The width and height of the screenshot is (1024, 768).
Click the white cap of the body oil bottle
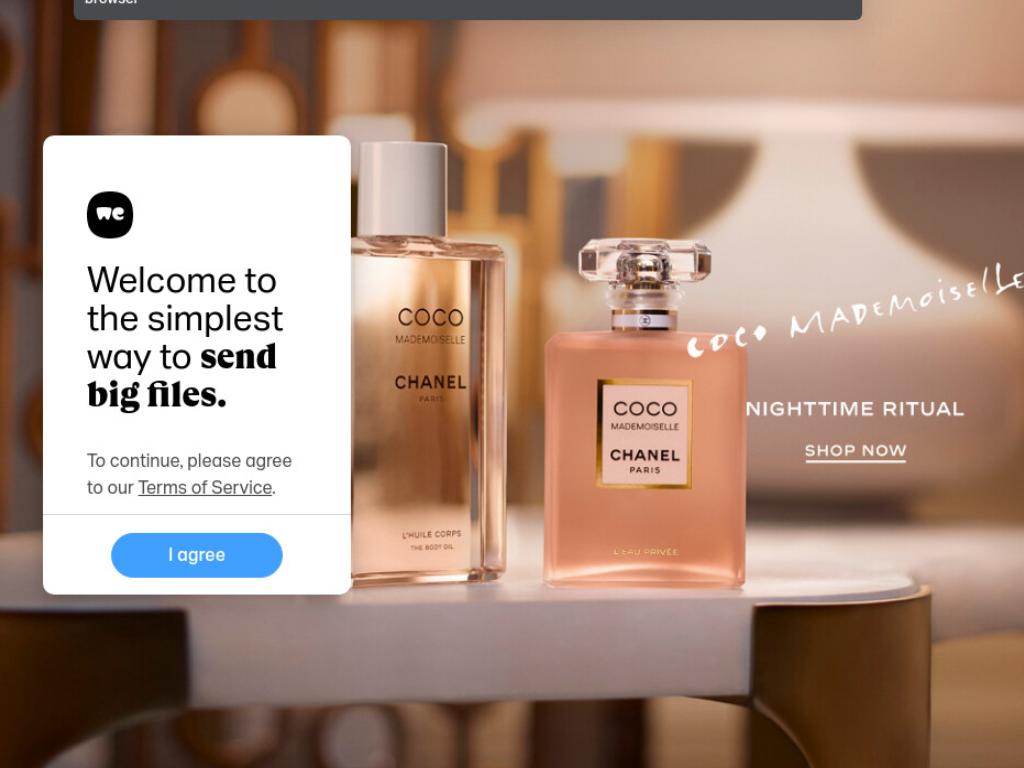pos(403,189)
